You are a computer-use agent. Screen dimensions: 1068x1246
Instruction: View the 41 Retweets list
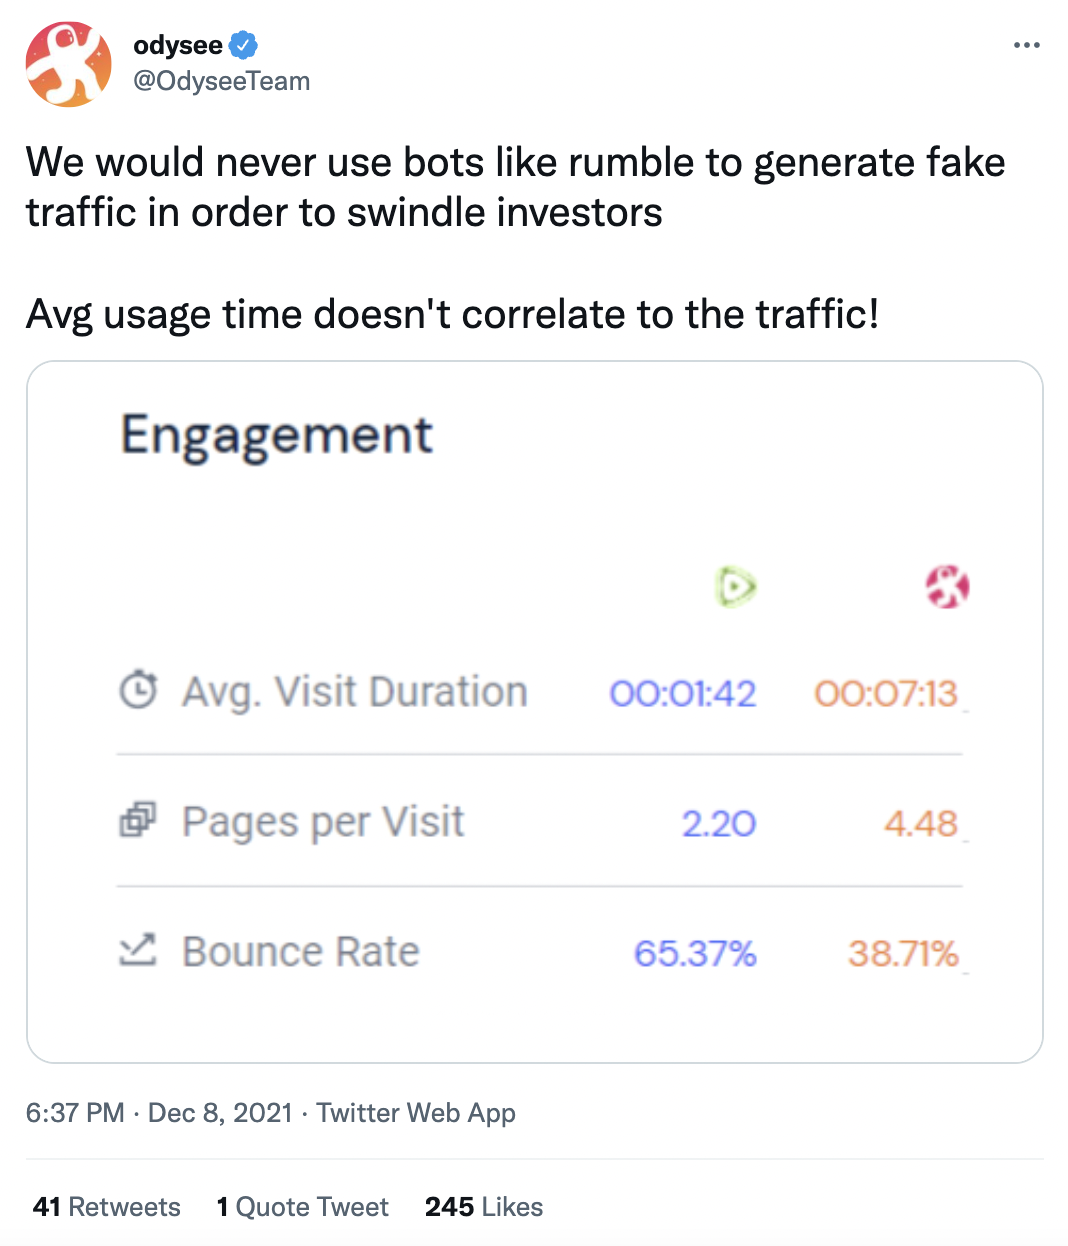click(x=107, y=1207)
